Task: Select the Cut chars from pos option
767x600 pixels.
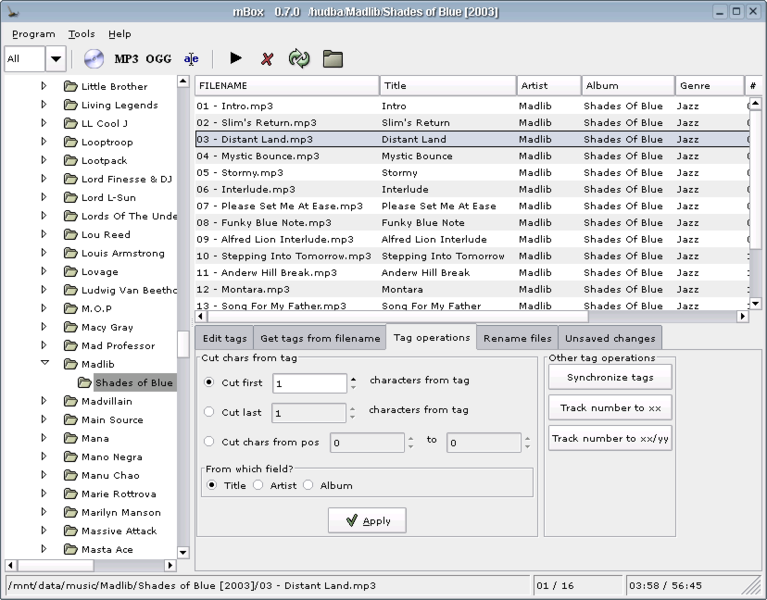Action: coord(209,442)
